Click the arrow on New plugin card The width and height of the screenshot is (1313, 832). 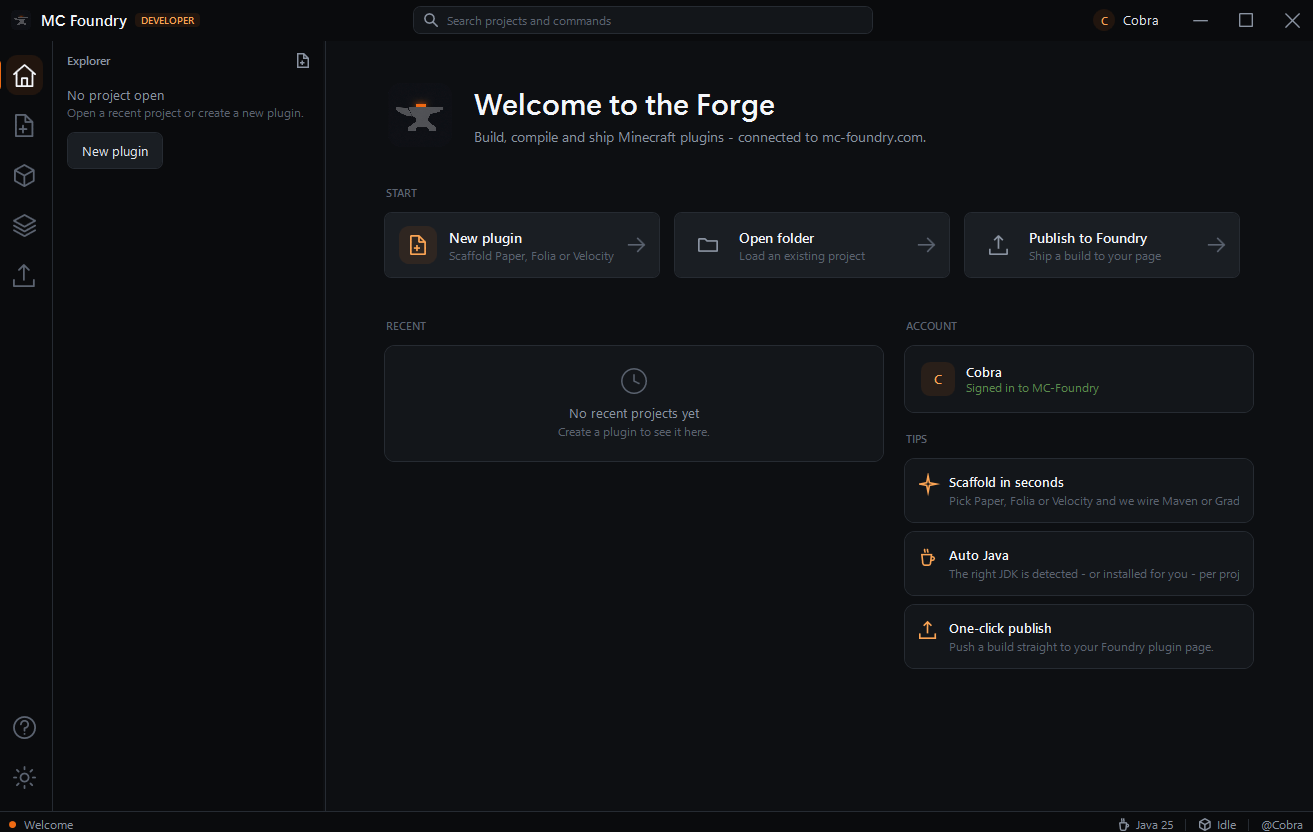tap(636, 245)
